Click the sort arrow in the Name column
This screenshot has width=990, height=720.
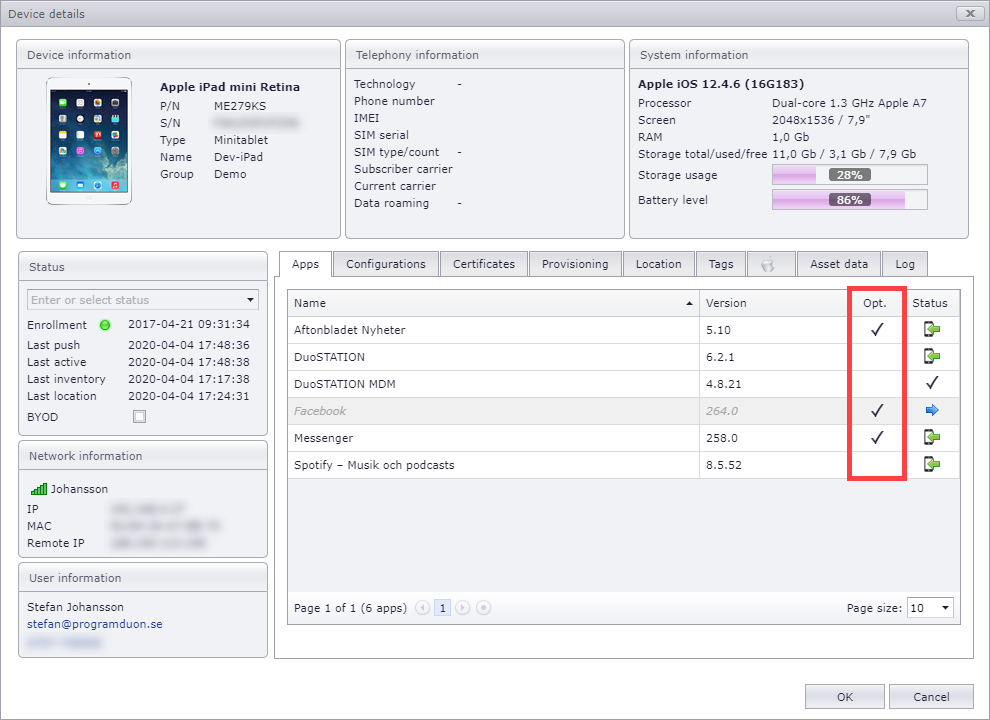pos(689,303)
